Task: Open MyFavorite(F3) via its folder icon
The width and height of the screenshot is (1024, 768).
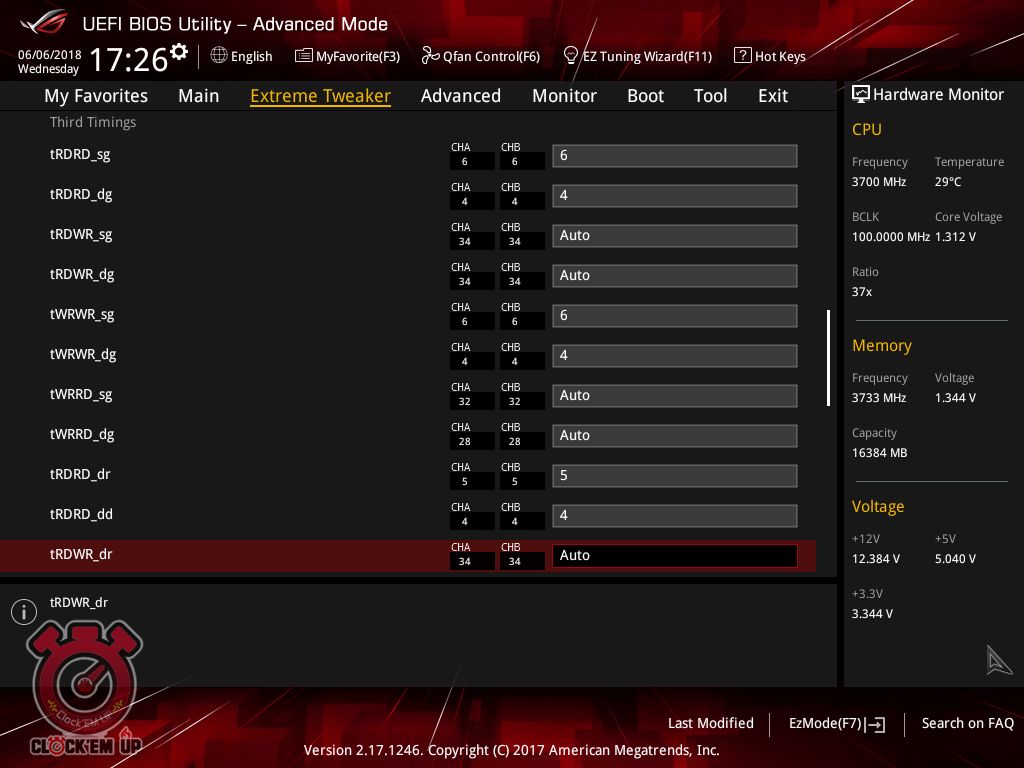Action: [304, 56]
